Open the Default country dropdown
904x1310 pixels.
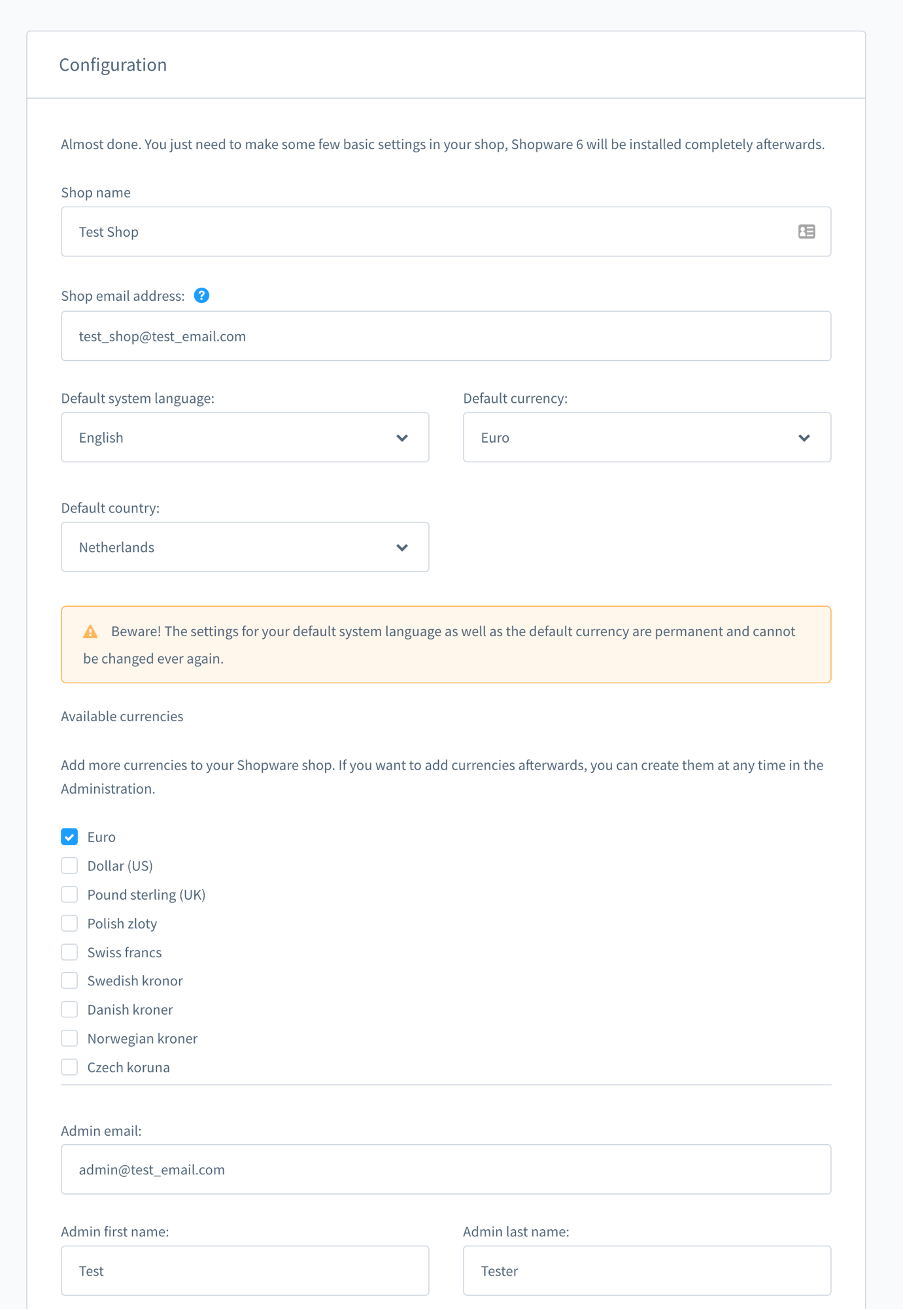245,547
